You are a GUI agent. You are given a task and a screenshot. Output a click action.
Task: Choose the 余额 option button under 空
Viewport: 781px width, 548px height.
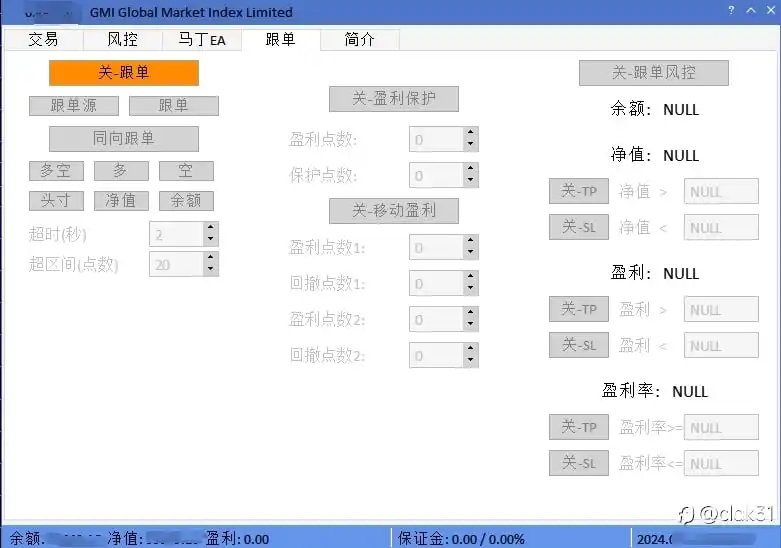pos(186,201)
